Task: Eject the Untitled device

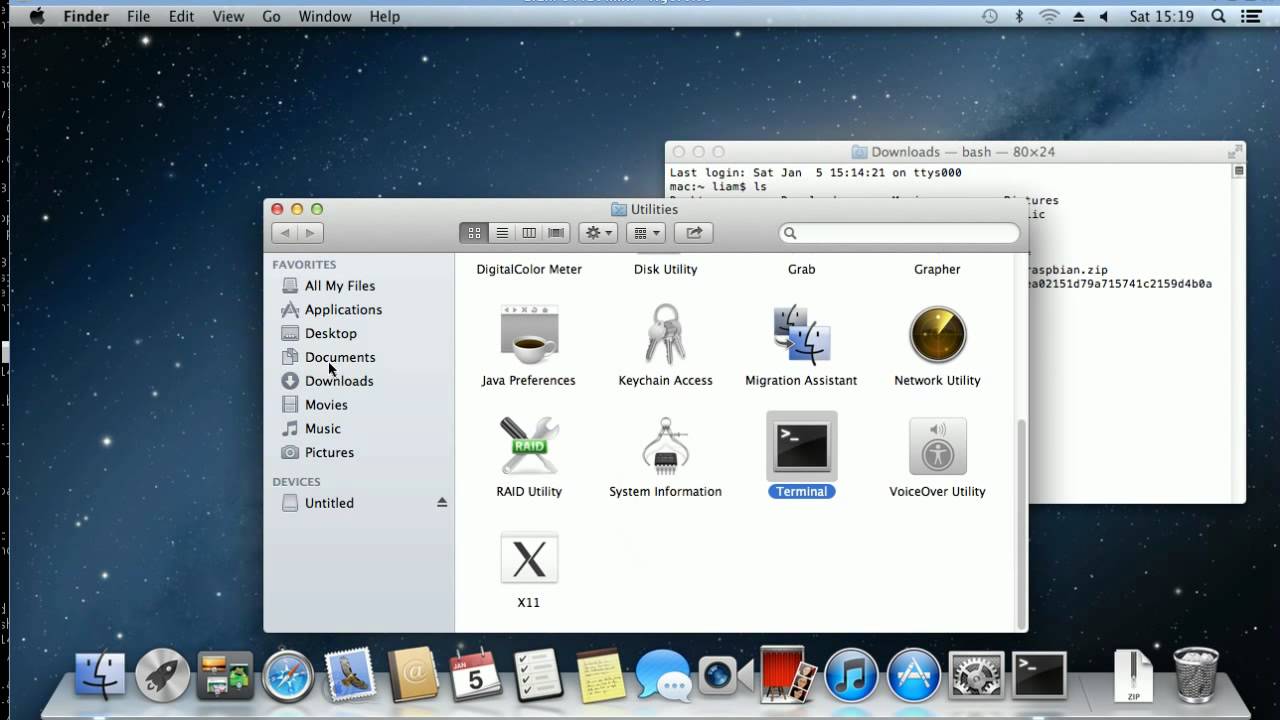Action: pyautogui.click(x=442, y=503)
